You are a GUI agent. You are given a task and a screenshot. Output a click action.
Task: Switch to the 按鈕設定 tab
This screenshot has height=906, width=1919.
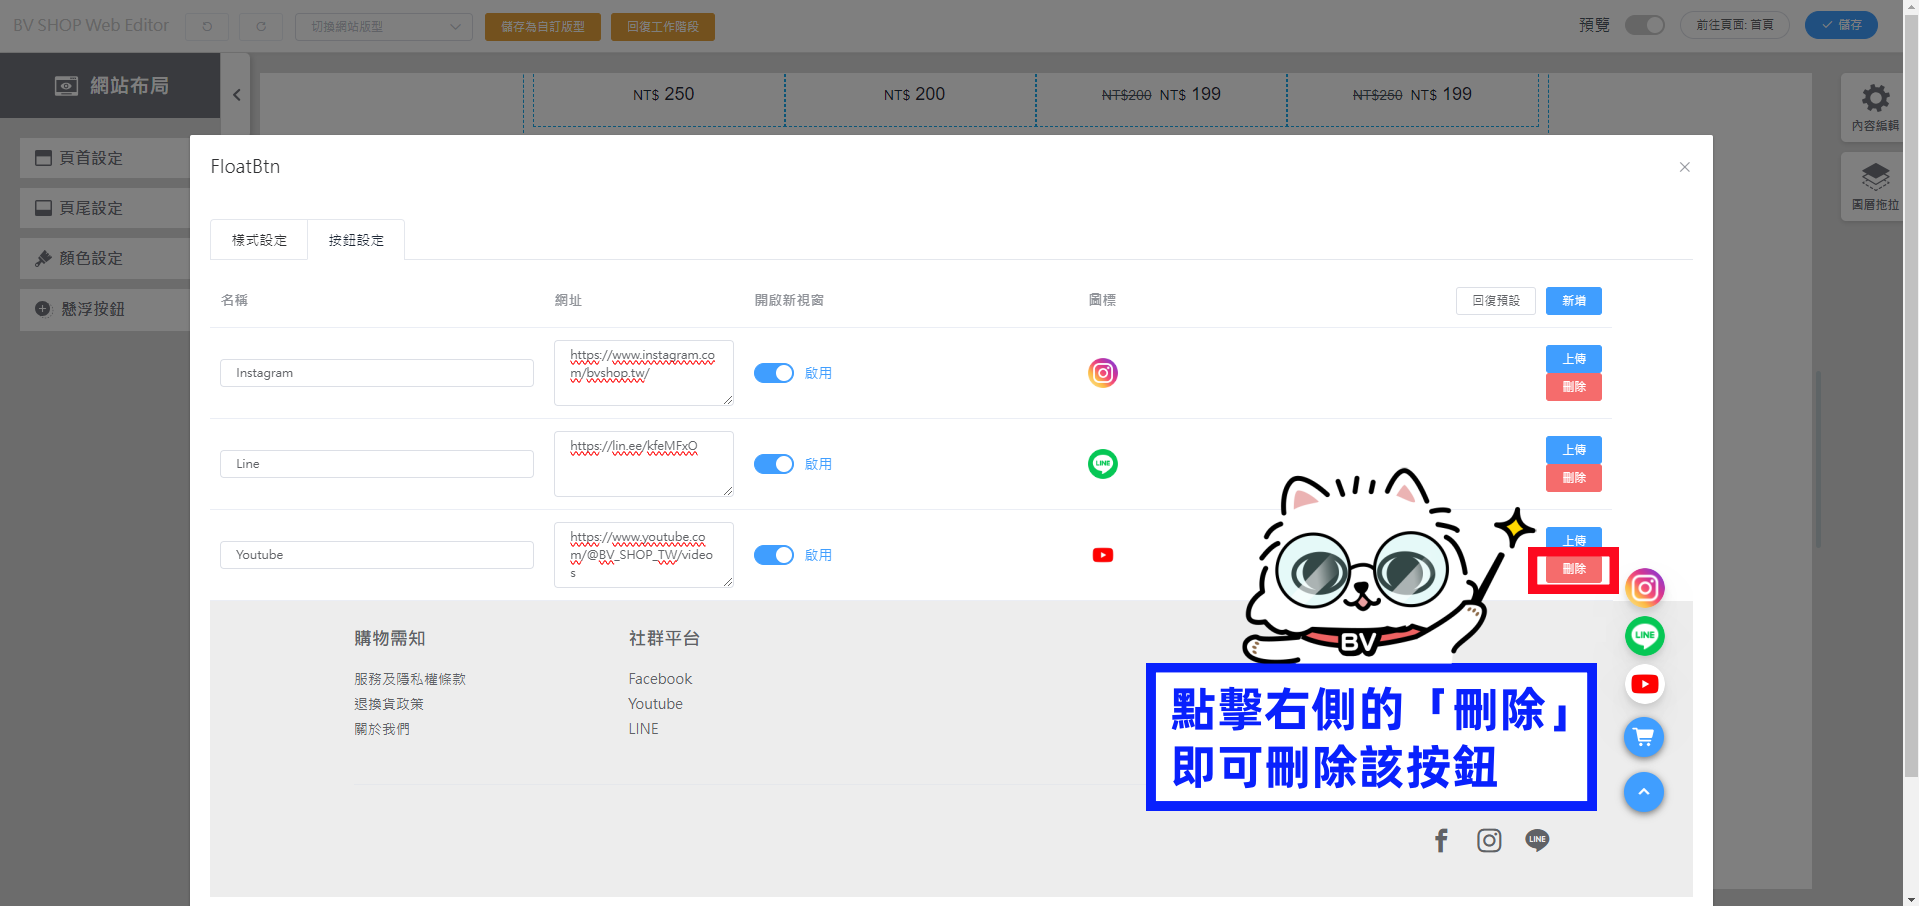point(356,240)
